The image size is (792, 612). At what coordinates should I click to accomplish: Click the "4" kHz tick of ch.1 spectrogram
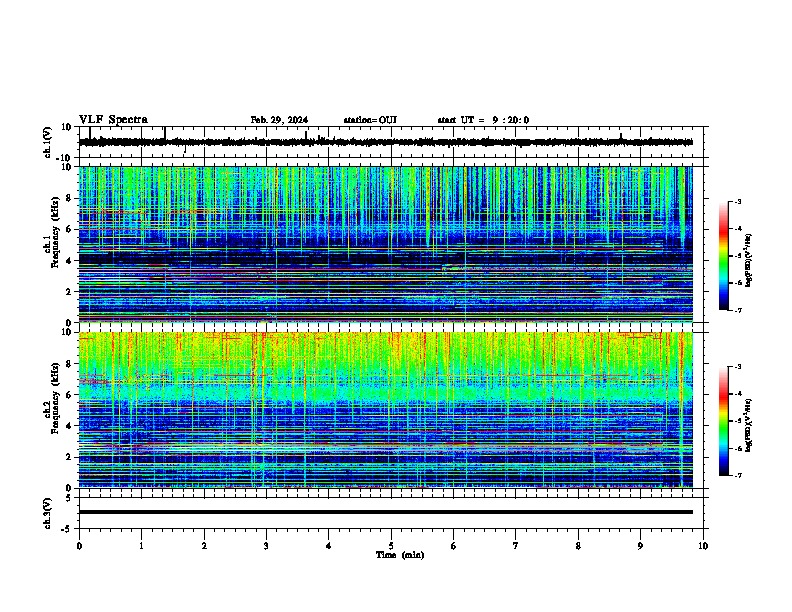[x=70, y=261]
